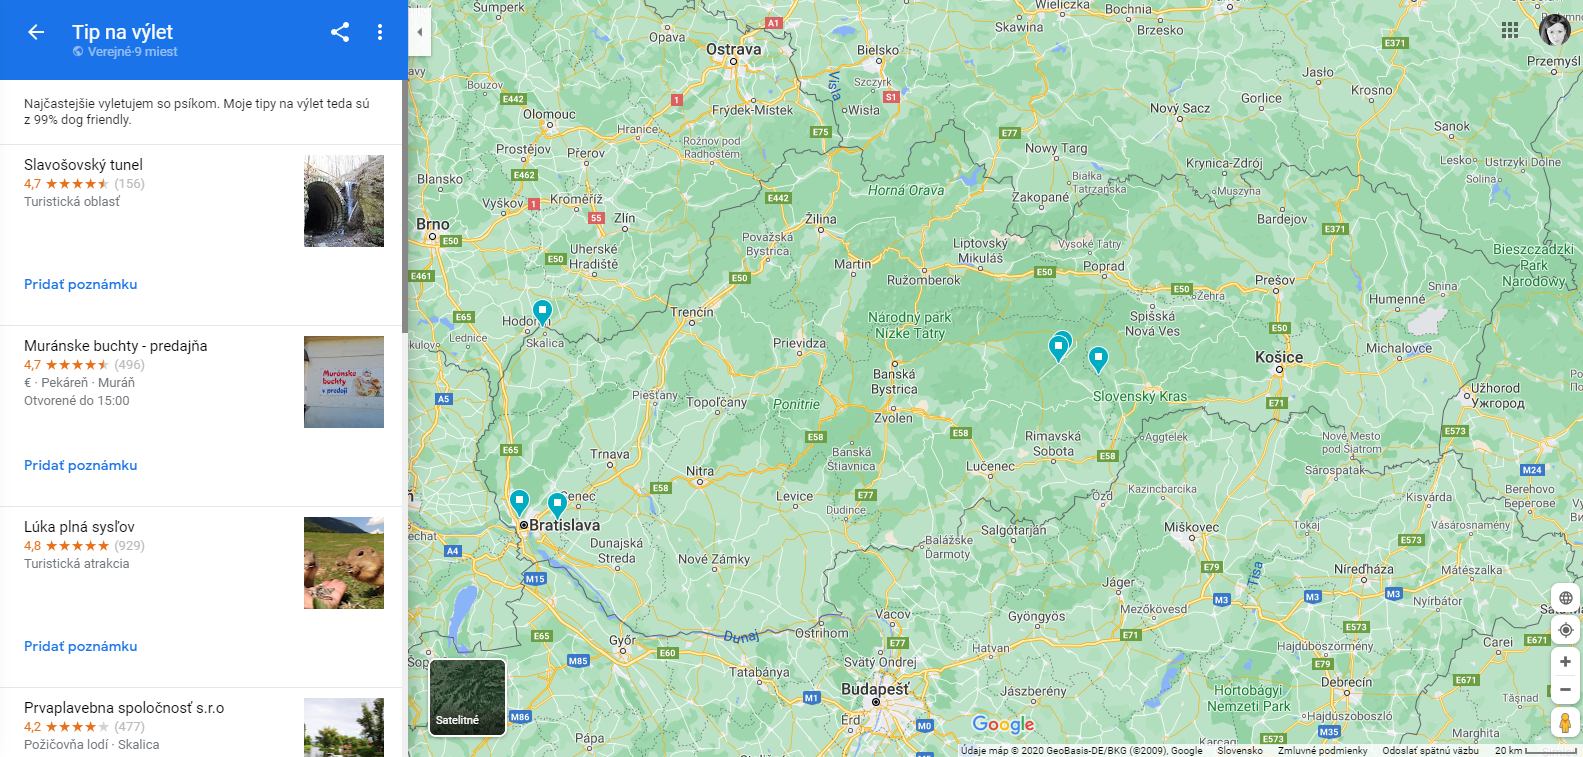This screenshot has height=757, width=1583.
Task: Click the front pin of the overlapping pair near Poprad
Action: [1057, 347]
